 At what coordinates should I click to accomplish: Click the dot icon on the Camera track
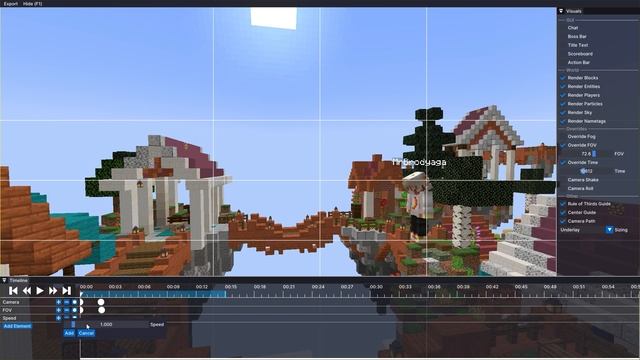click(74, 302)
